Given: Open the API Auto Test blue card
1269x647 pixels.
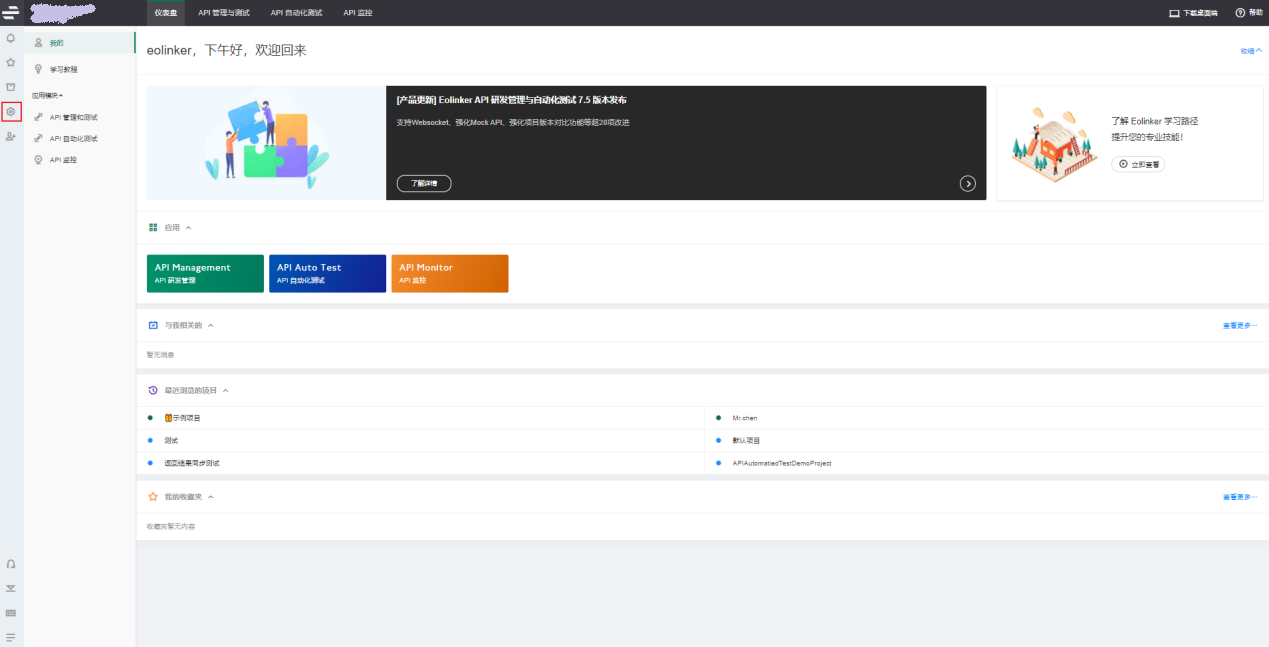Looking at the screenshot, I should click(327, 273).
